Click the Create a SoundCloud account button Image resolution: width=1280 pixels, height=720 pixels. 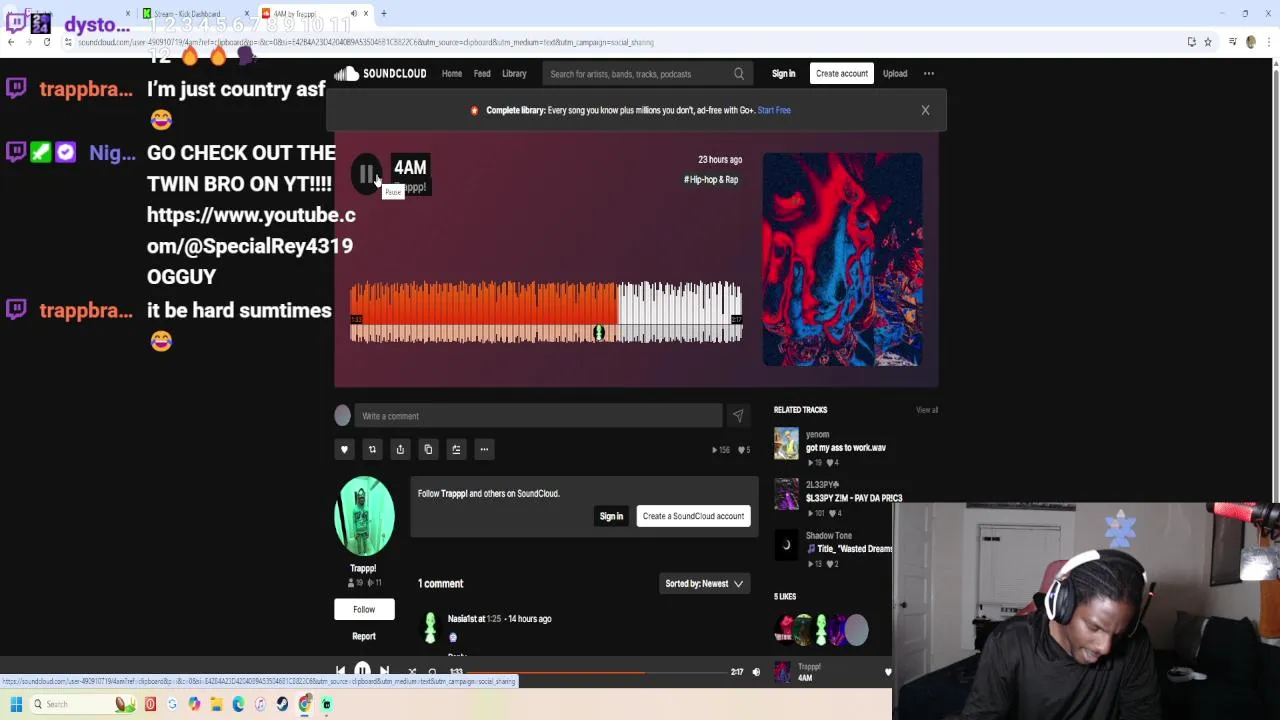pos(693,516)
